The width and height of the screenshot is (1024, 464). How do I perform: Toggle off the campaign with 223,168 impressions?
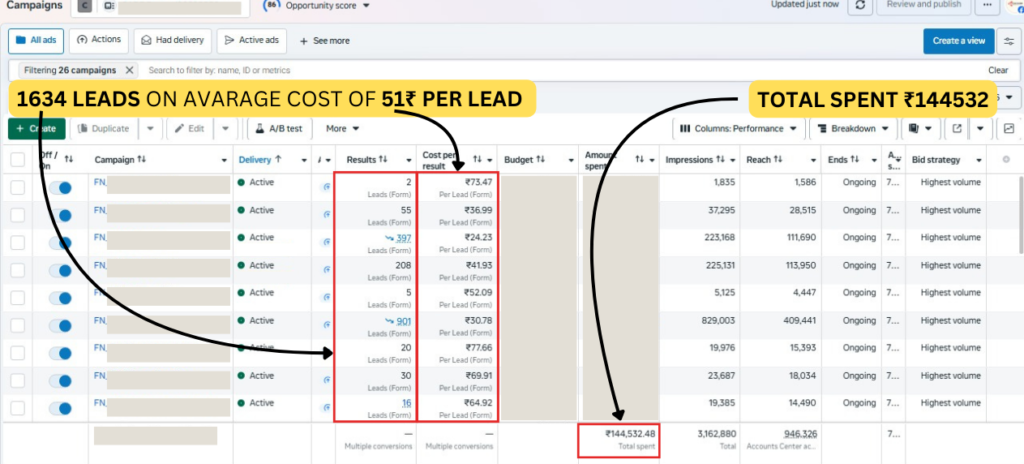[x=60, y=243]
